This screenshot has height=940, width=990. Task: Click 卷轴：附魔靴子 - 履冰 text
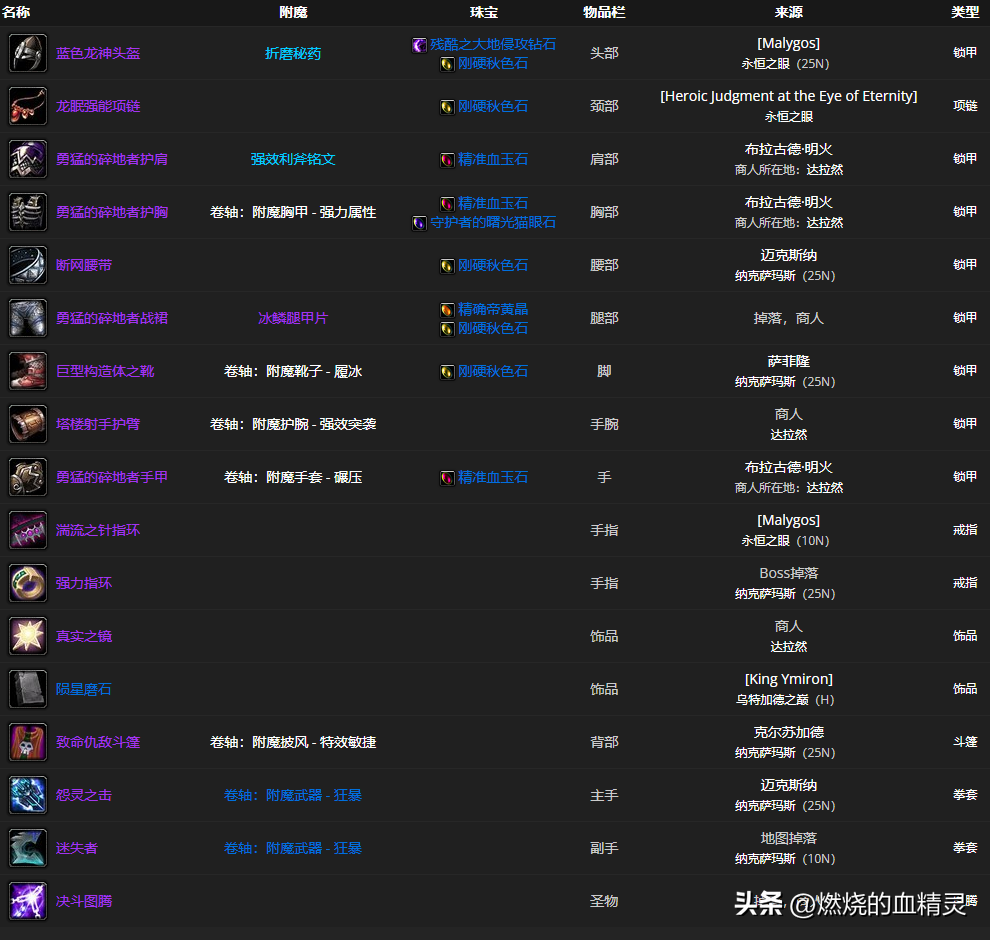pyautogui.click(x=293, y=371)
